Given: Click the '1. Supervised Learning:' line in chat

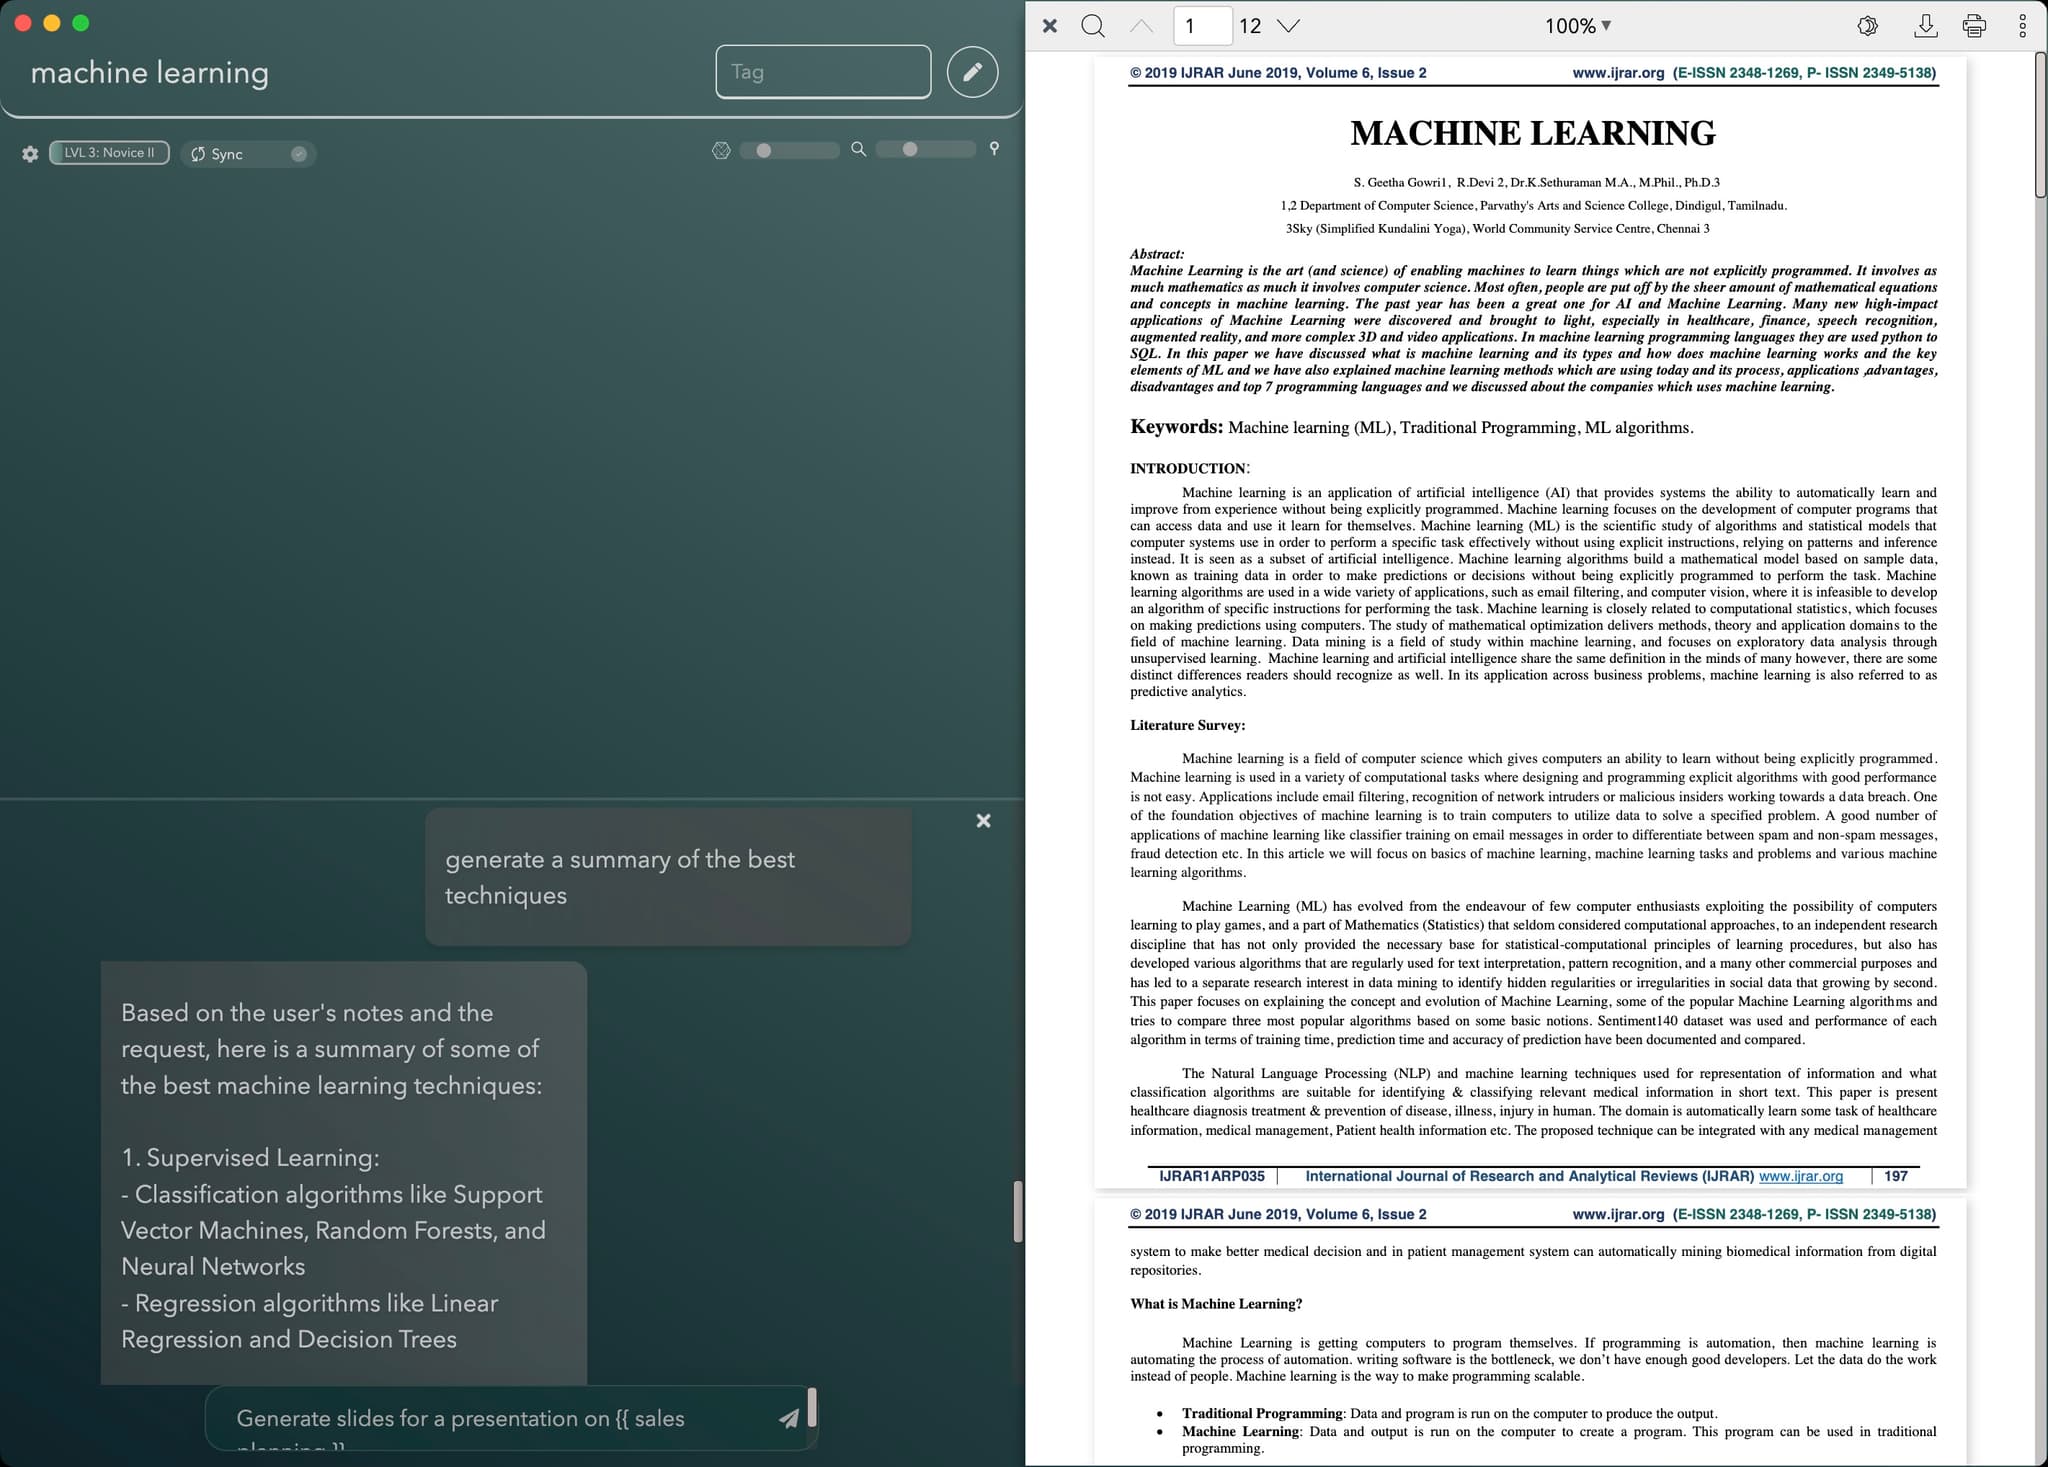Looking at the screenshot, I should tap(250, 1157).
